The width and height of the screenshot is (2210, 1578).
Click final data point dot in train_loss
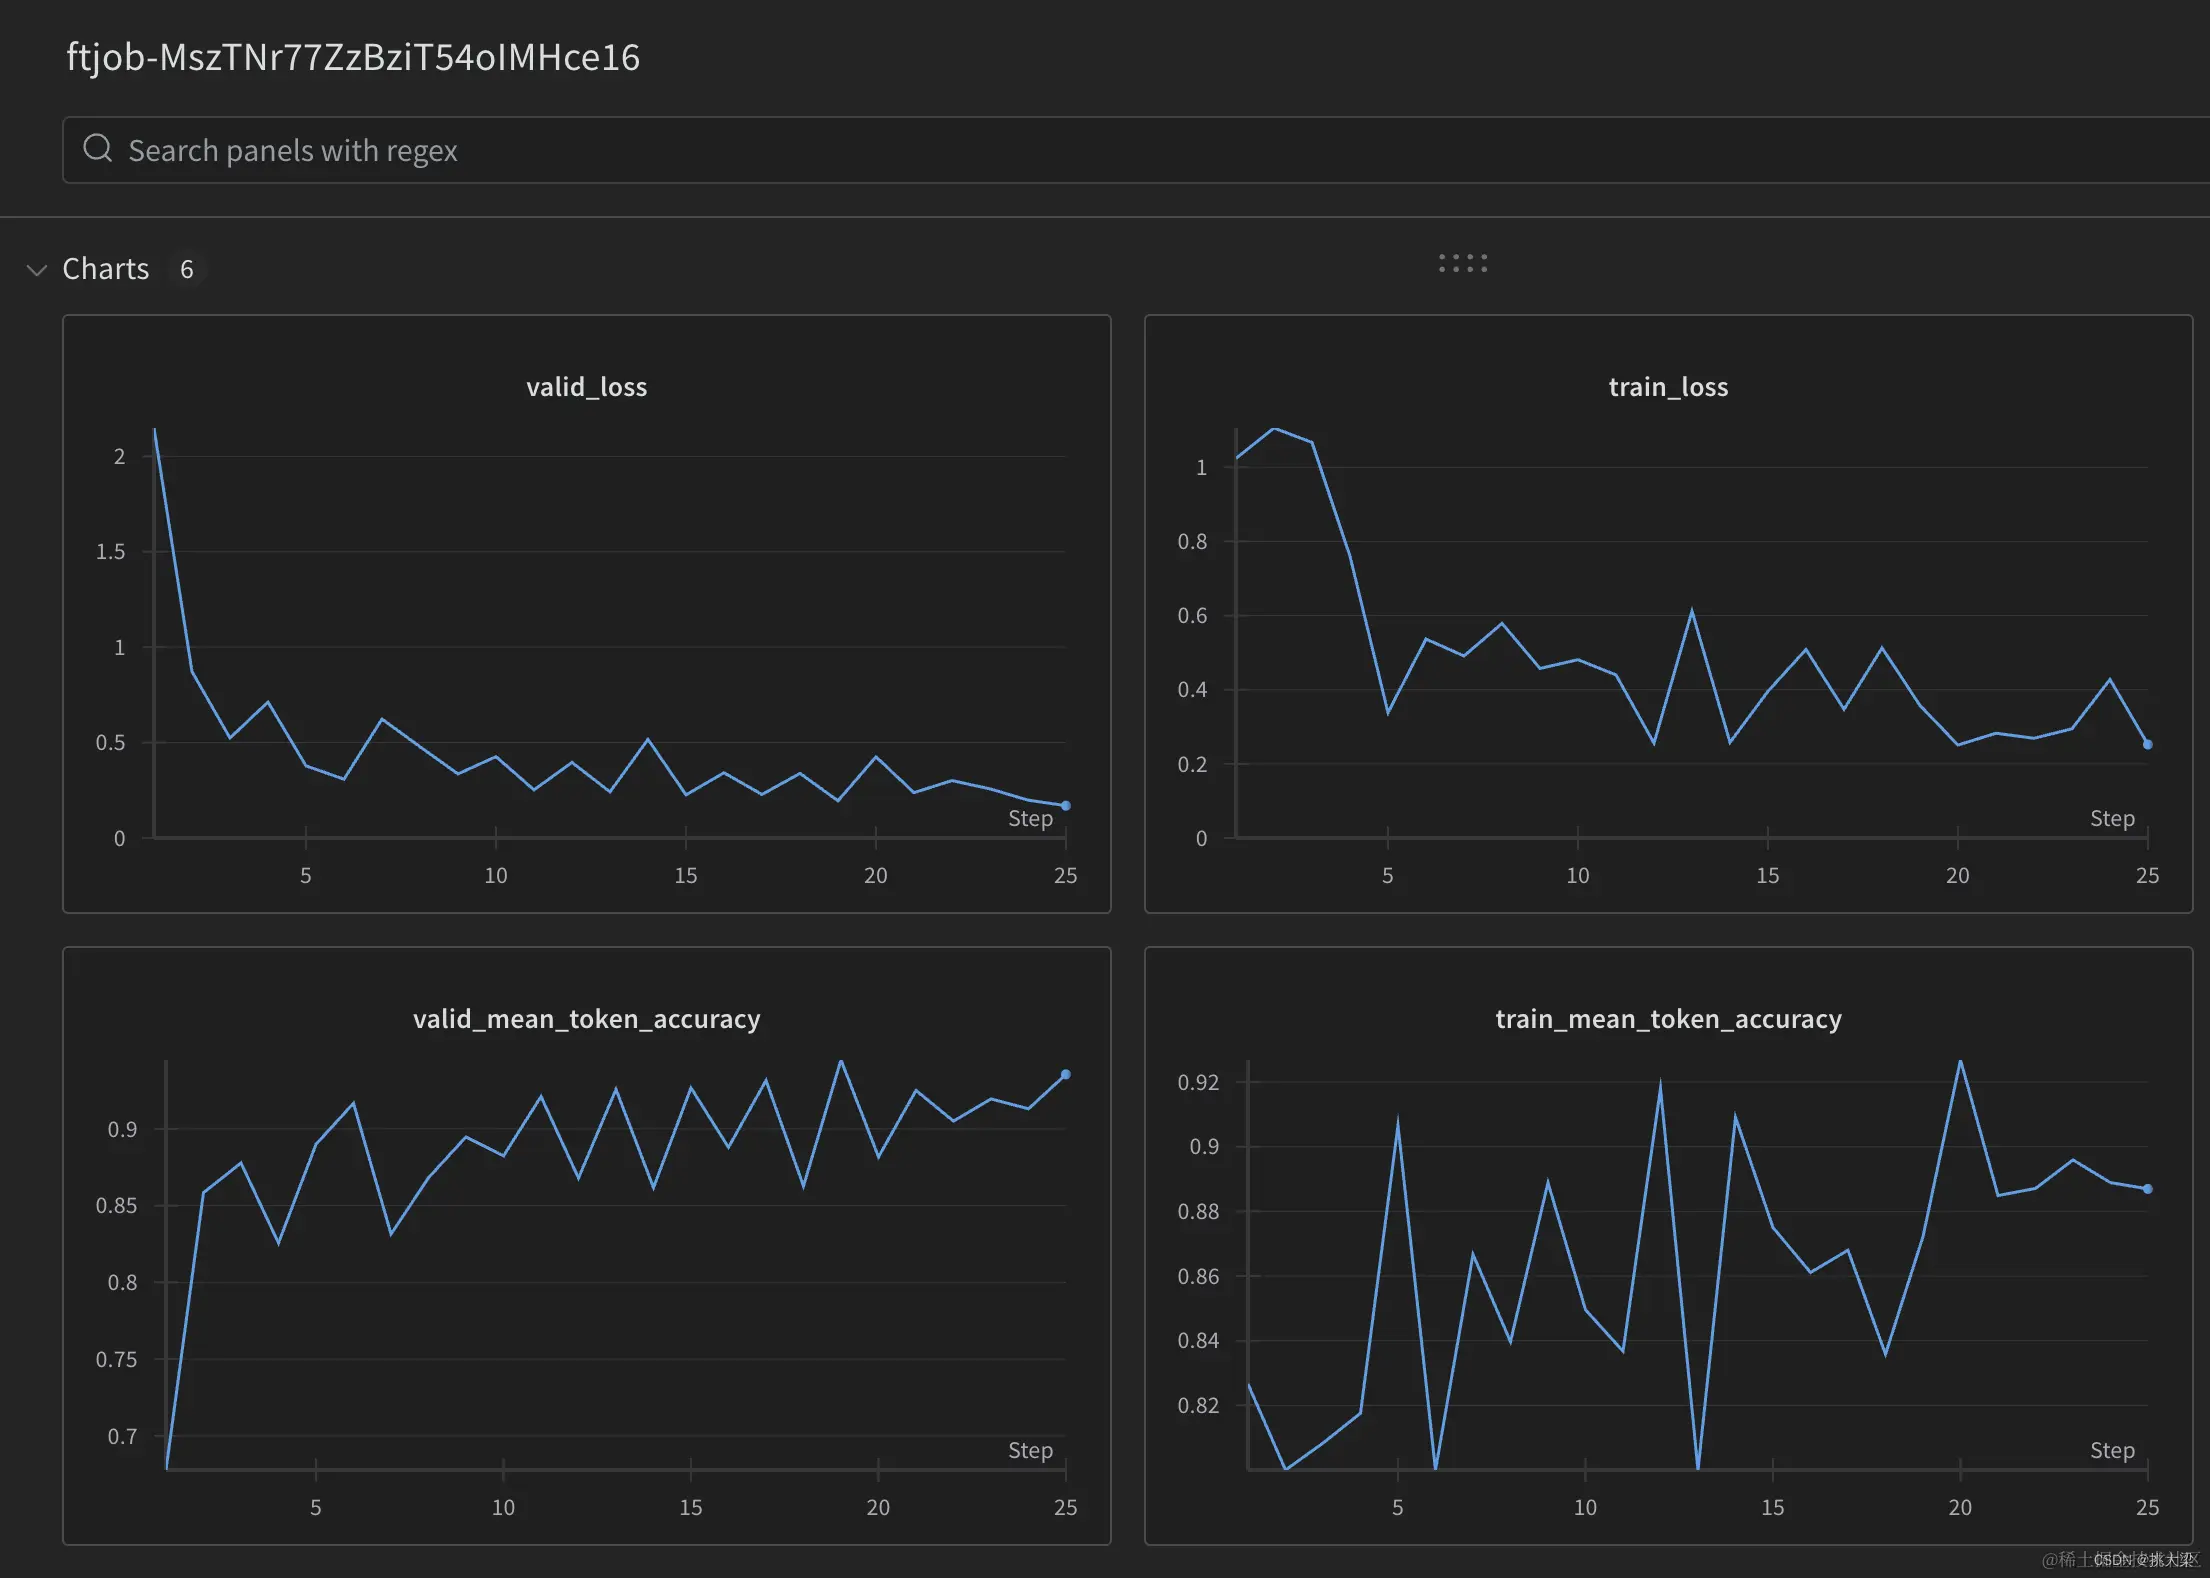[2147, 744]
